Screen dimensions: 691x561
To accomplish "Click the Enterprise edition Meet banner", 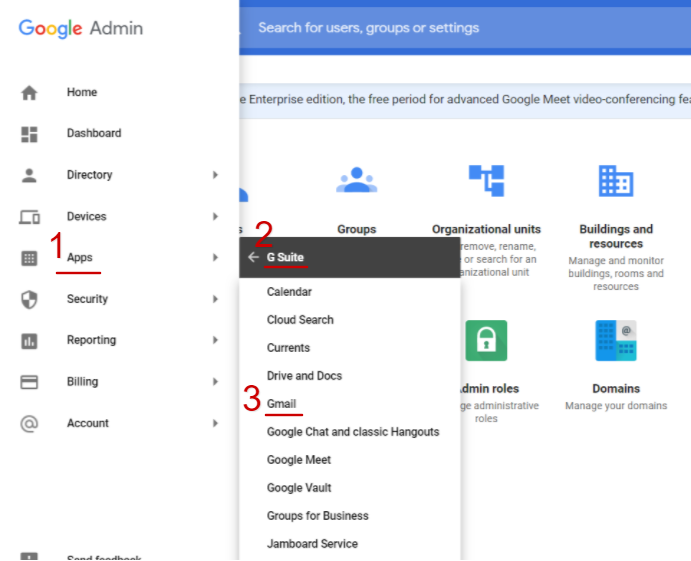I will pyautogui.click(x=465, y=101).
